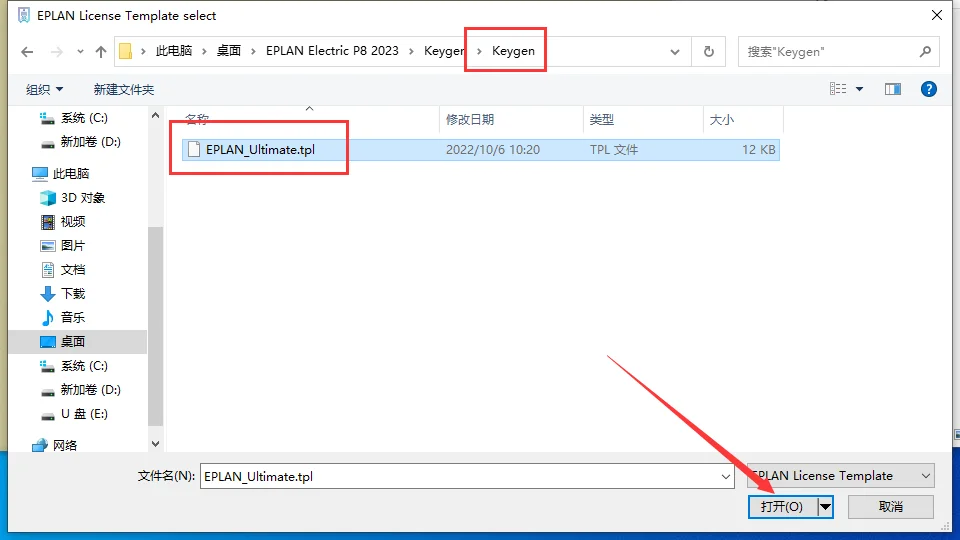Click the view layout icon
The width and height of the screenshot is (960, 540).
pyautogui.click(x=838, y=89)
